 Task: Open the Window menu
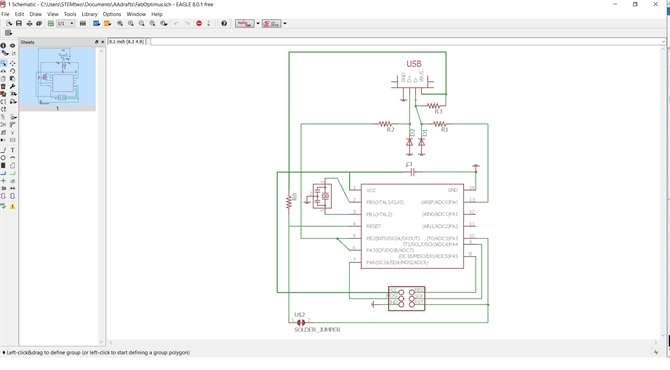tap(136, 14)
